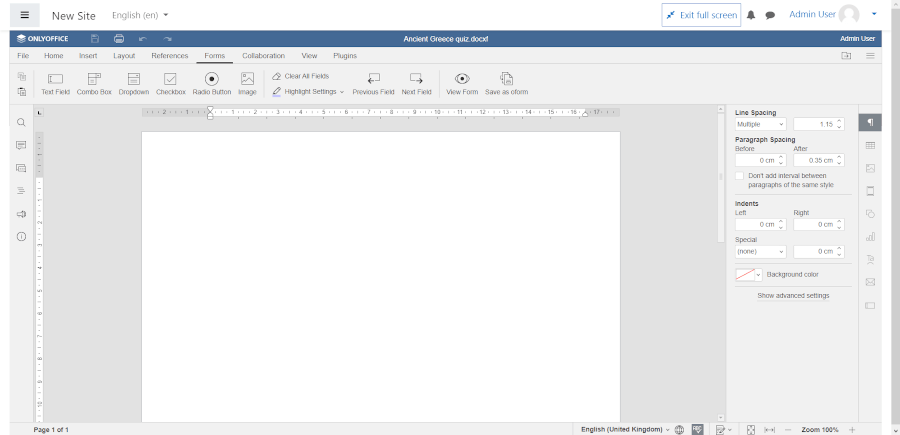The width and height of the screenshot is (900, 435).
Task: Open the Admin User menu dropdown
Action: click(x=874, y=14)
